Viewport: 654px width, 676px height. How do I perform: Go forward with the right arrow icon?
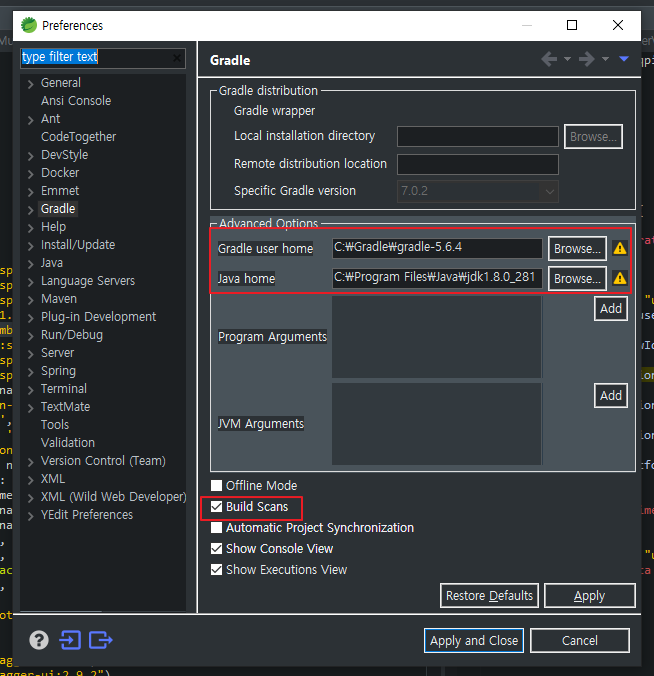click(x=587, y=59)
